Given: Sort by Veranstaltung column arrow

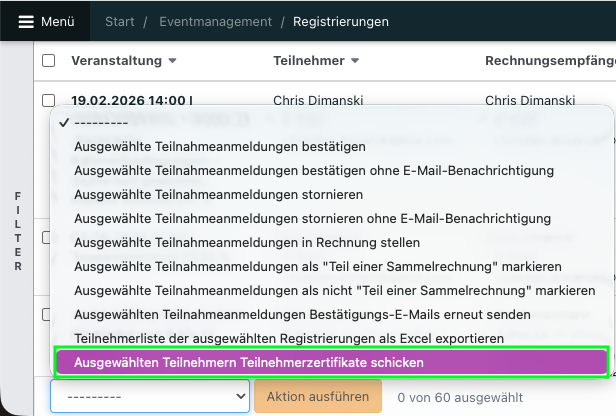Looking at the screenshot, I should (172, 61).
